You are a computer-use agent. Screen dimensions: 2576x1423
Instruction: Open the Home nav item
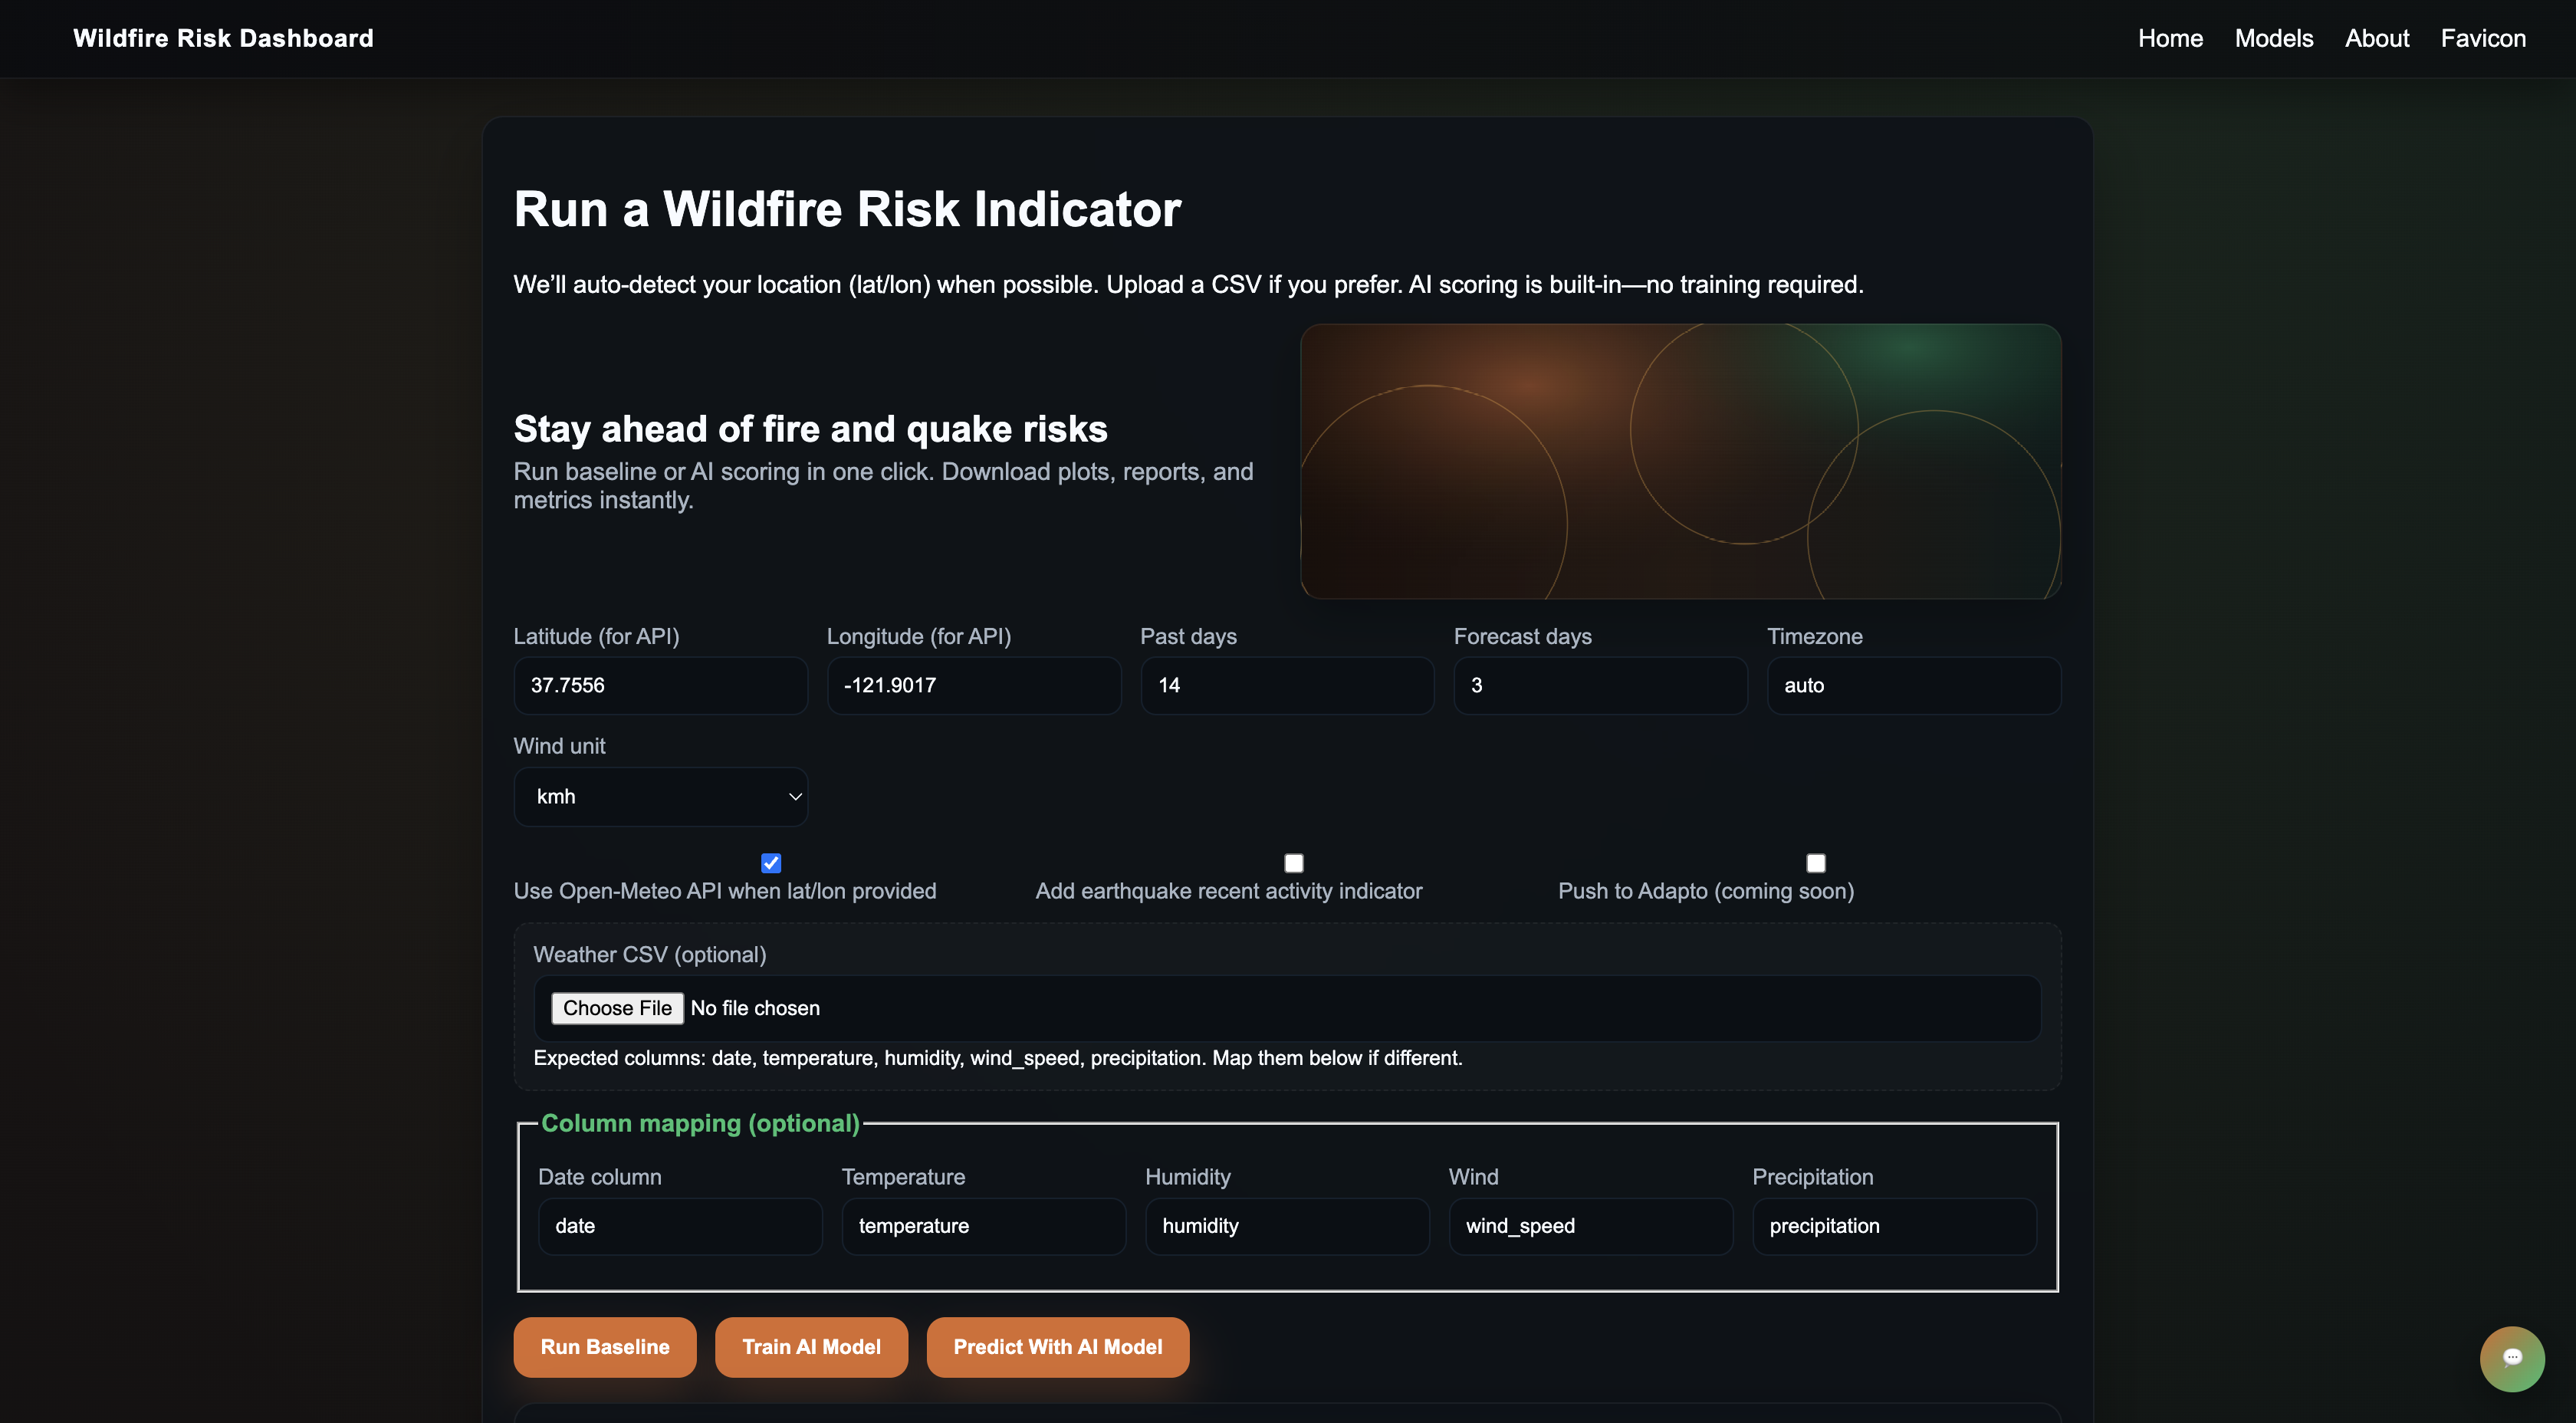[2169, 38]
